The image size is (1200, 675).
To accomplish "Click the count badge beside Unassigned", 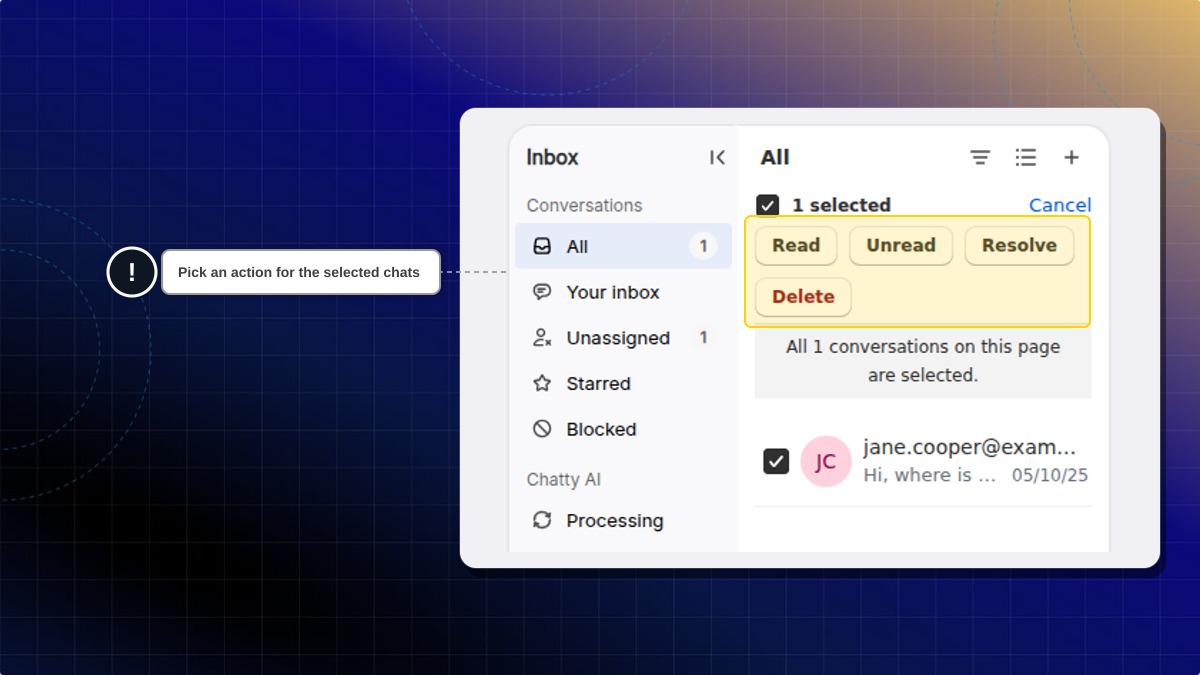I will point(703,338).
